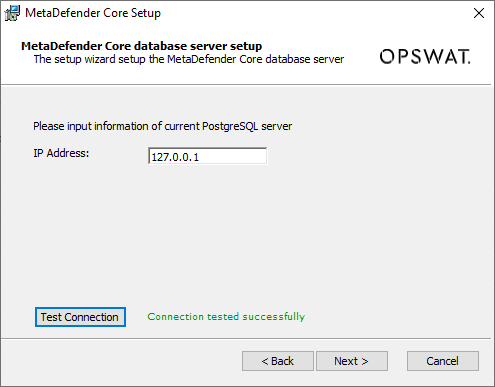Image resolution: width=495 pixels, height=387 pixels.
Task: Click the MetaDefender Core Setup title text
Action: pos(93,13)
